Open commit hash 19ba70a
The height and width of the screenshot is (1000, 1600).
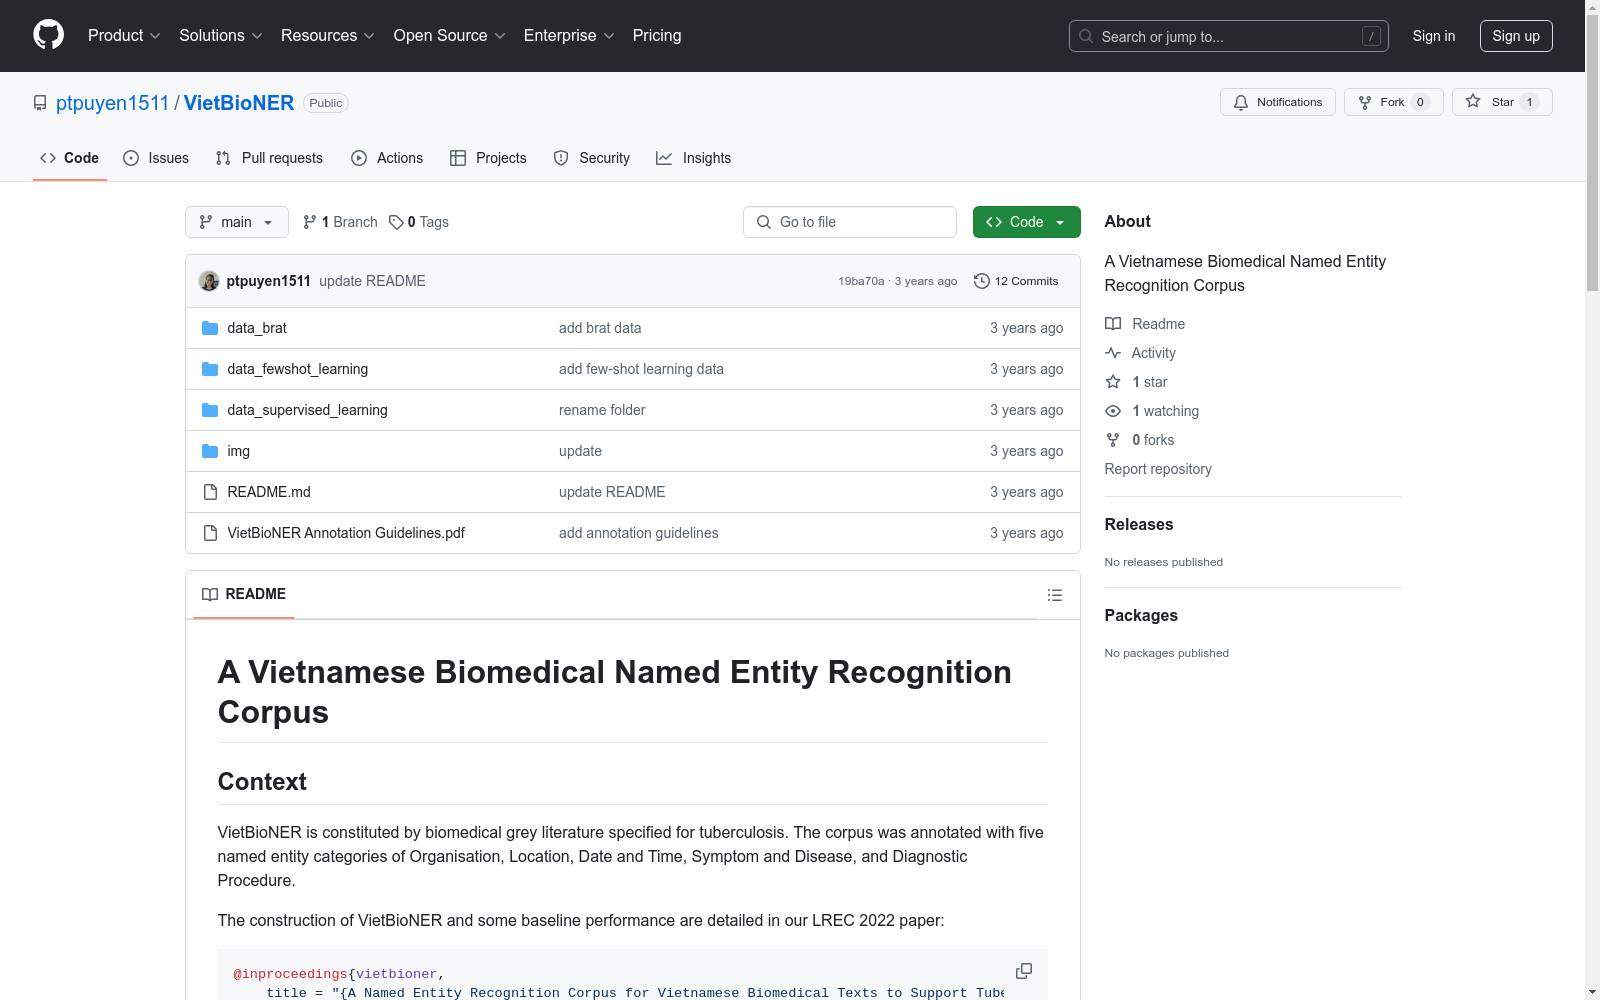click(861, 281)
